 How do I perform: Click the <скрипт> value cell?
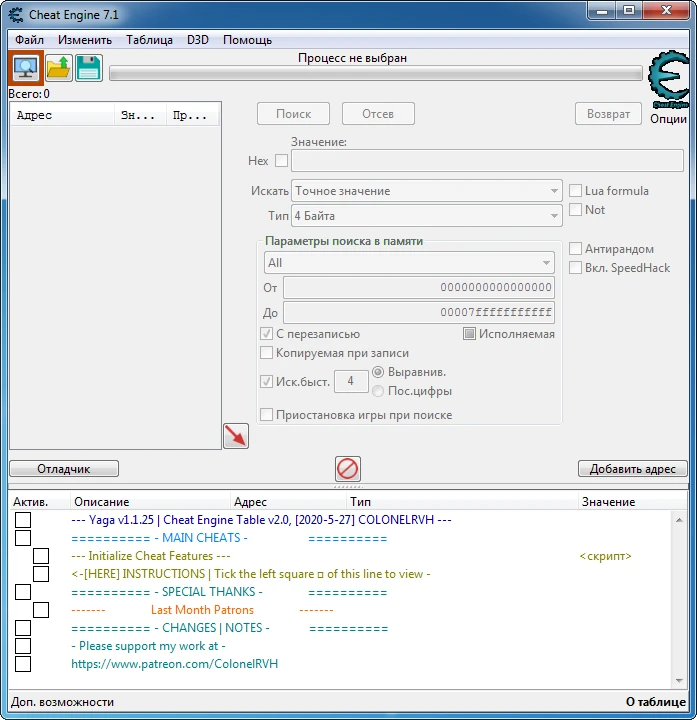point(606,556)
